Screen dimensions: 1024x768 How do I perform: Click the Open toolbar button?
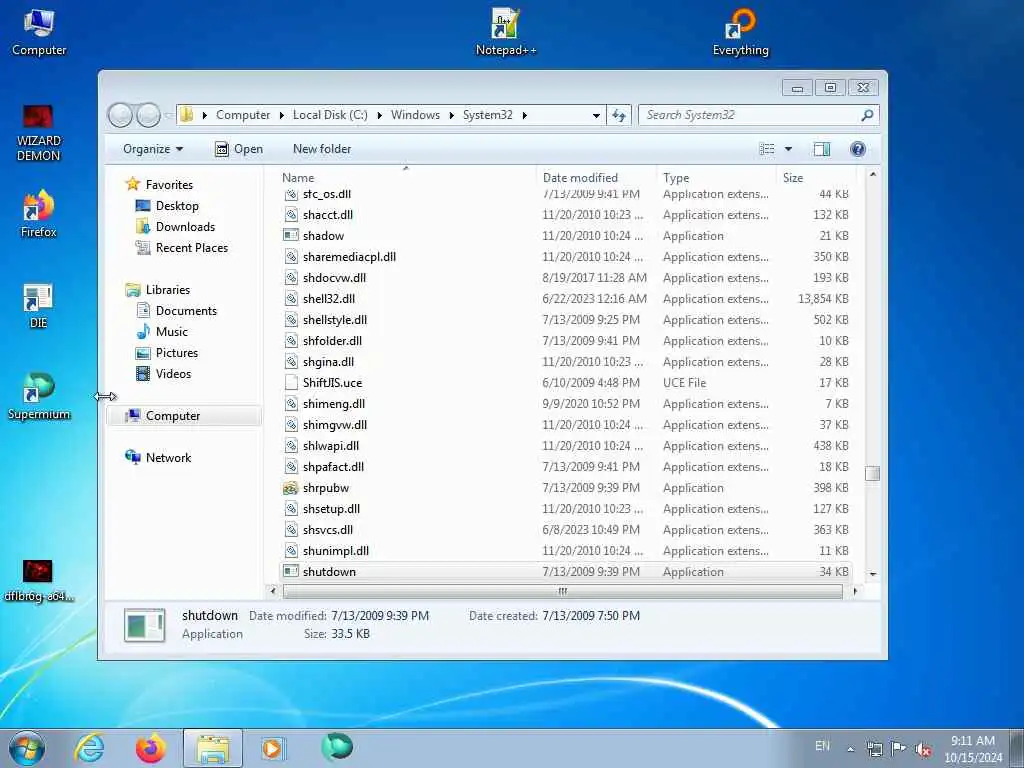(239, 150)
